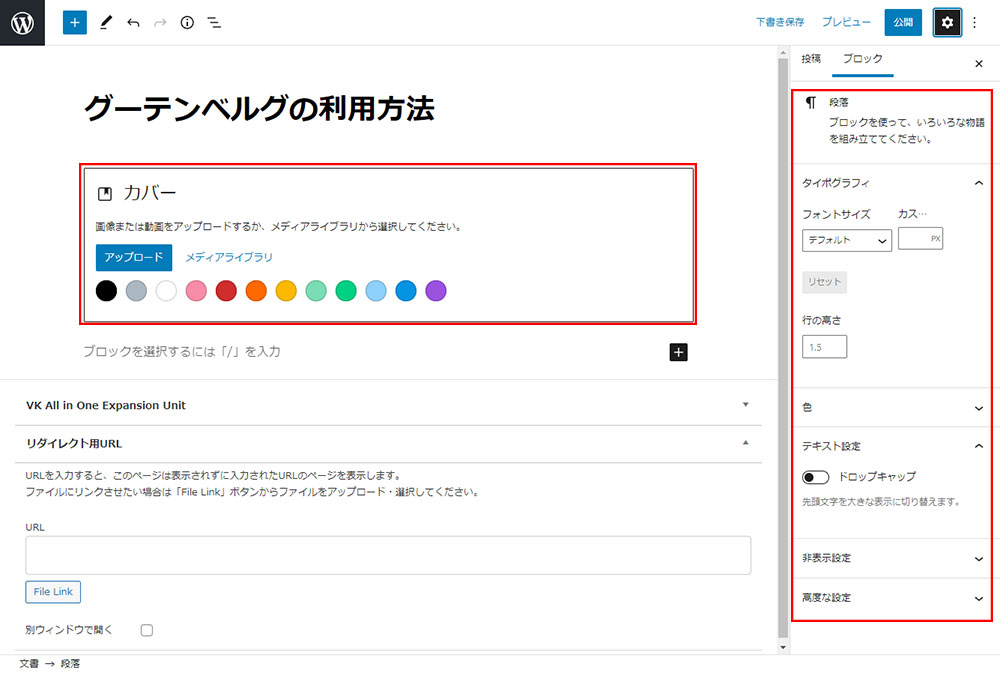Pick the red color swatch

coord(226,291)
